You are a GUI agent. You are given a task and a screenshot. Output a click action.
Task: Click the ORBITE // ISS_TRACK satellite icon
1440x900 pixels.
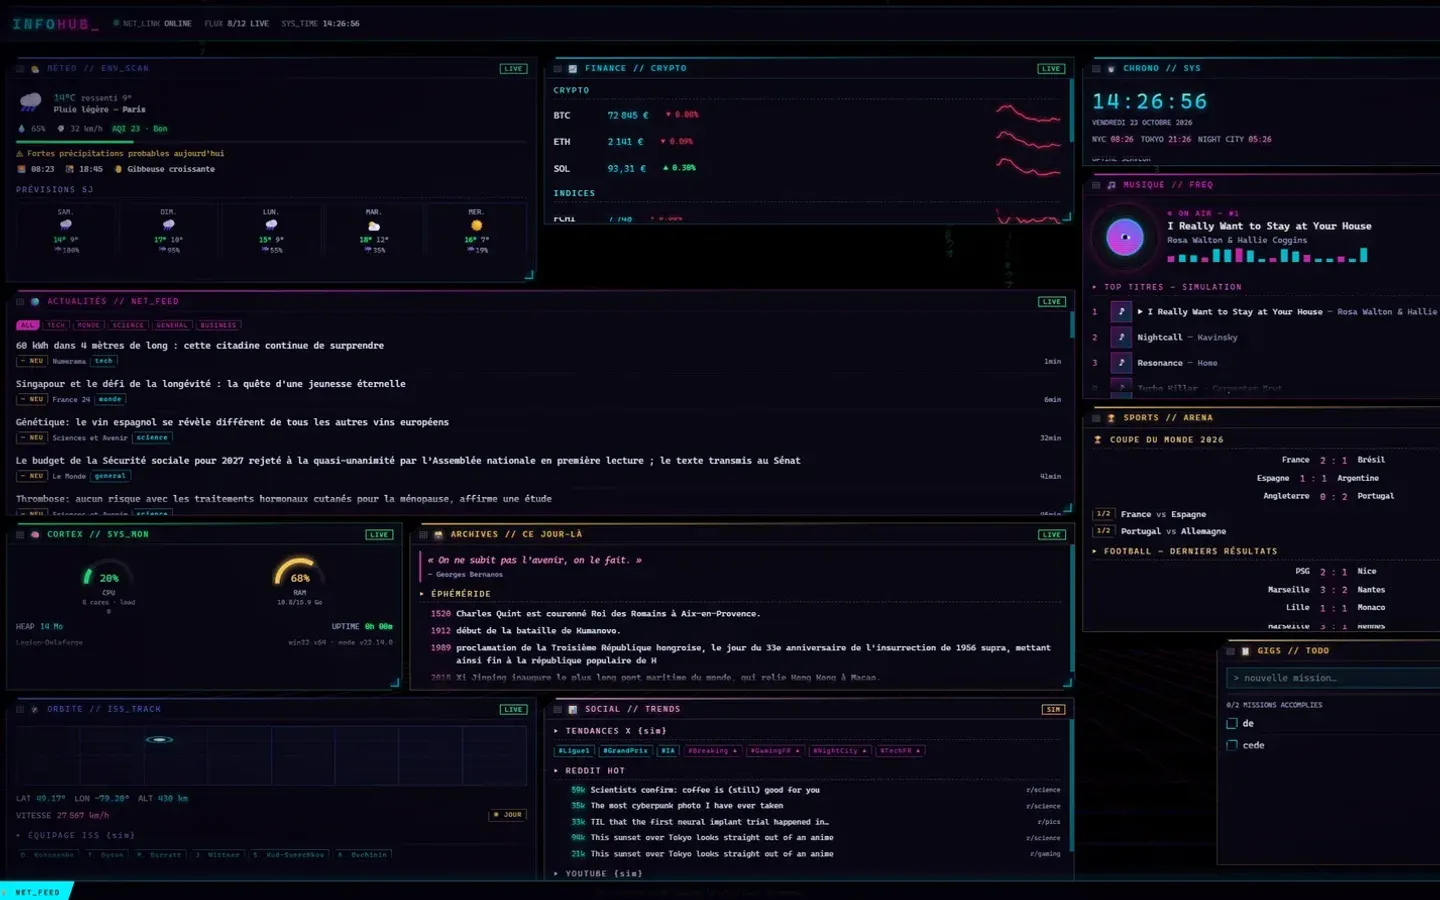35,709
